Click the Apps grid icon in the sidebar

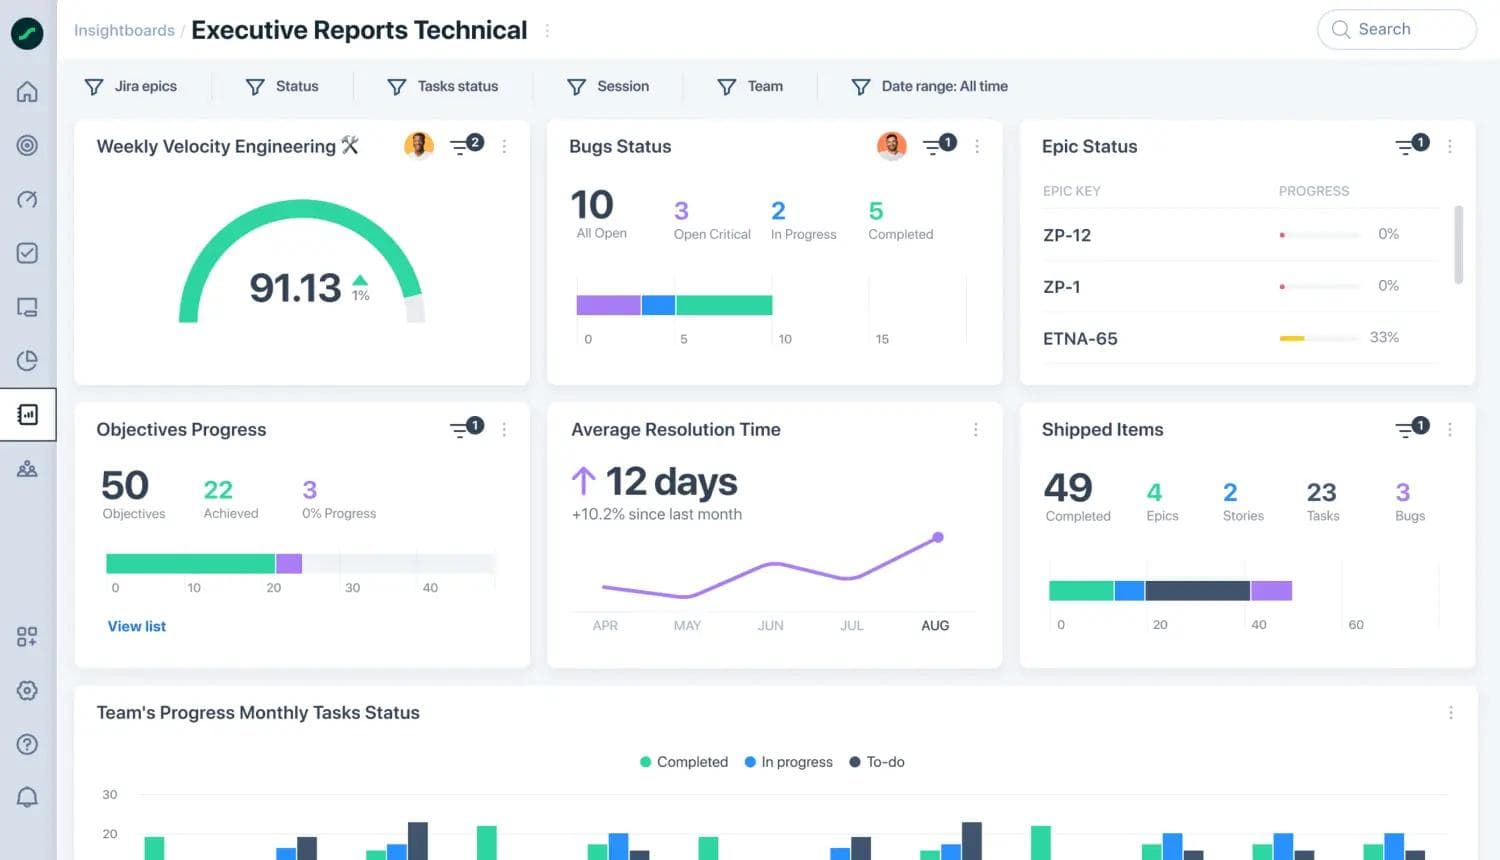pos(27,636)
